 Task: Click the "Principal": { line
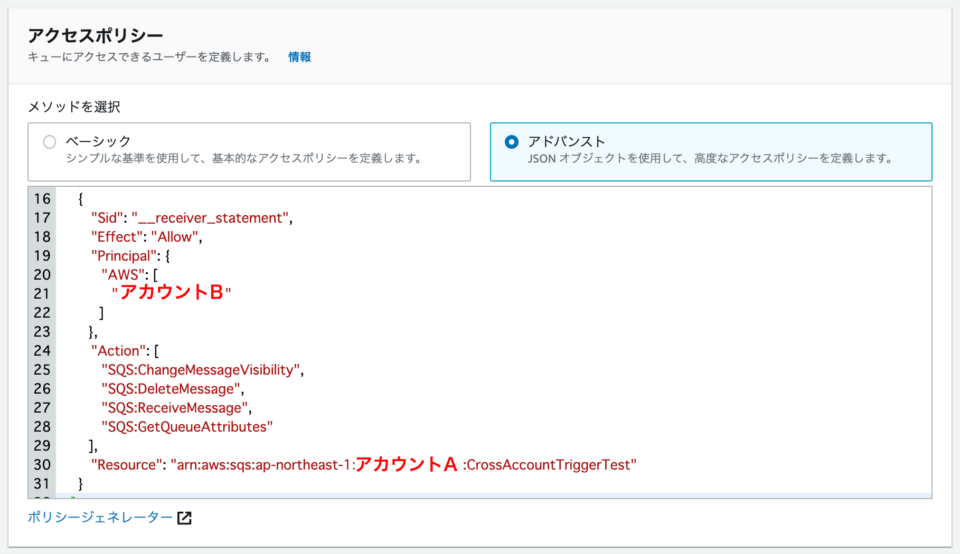pyautogui.click(x=130, y=256)
